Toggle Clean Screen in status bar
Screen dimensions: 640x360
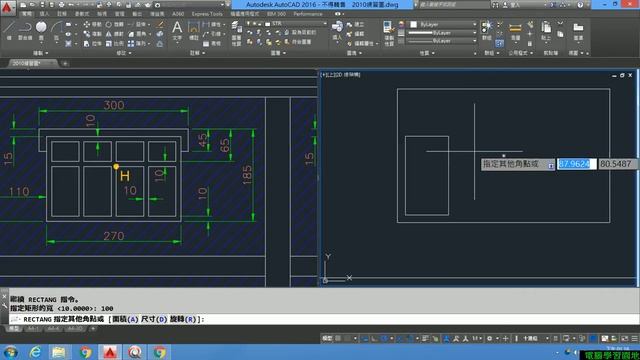tap(625, 338)
